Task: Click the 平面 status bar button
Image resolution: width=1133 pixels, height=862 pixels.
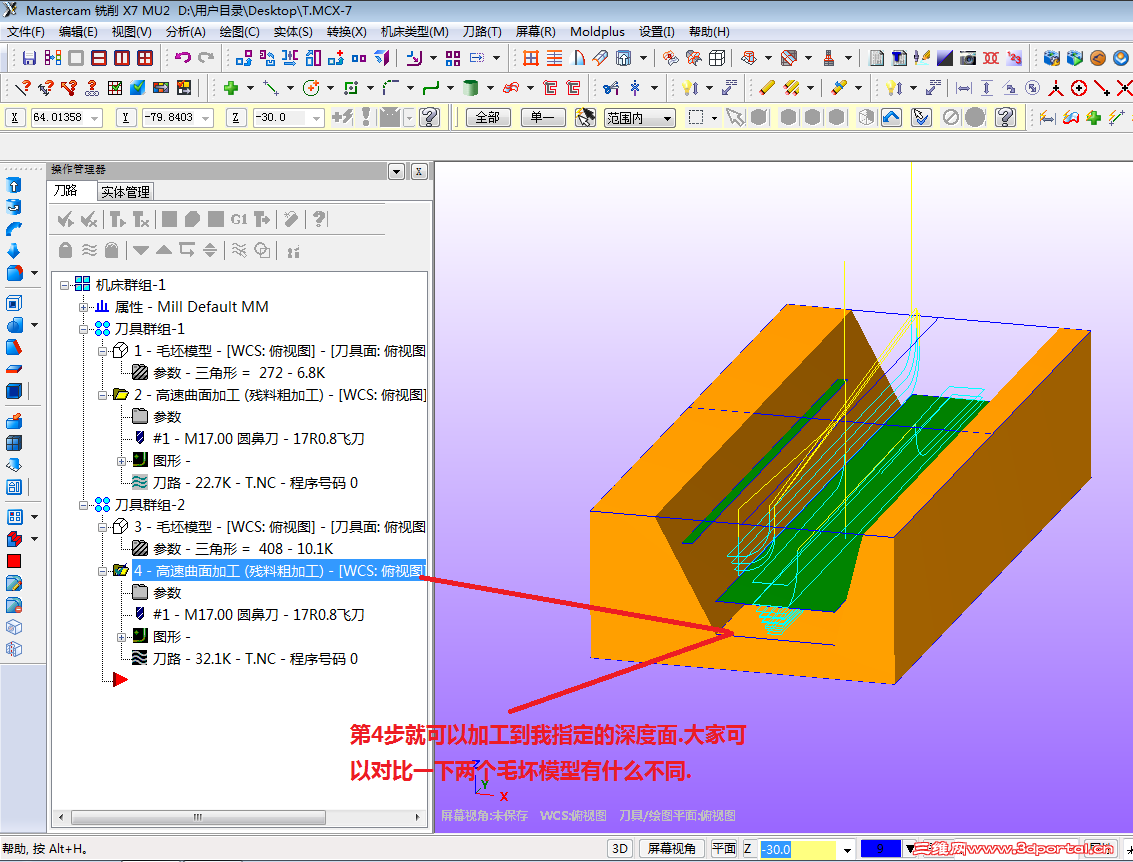Action: pos(724,848)
